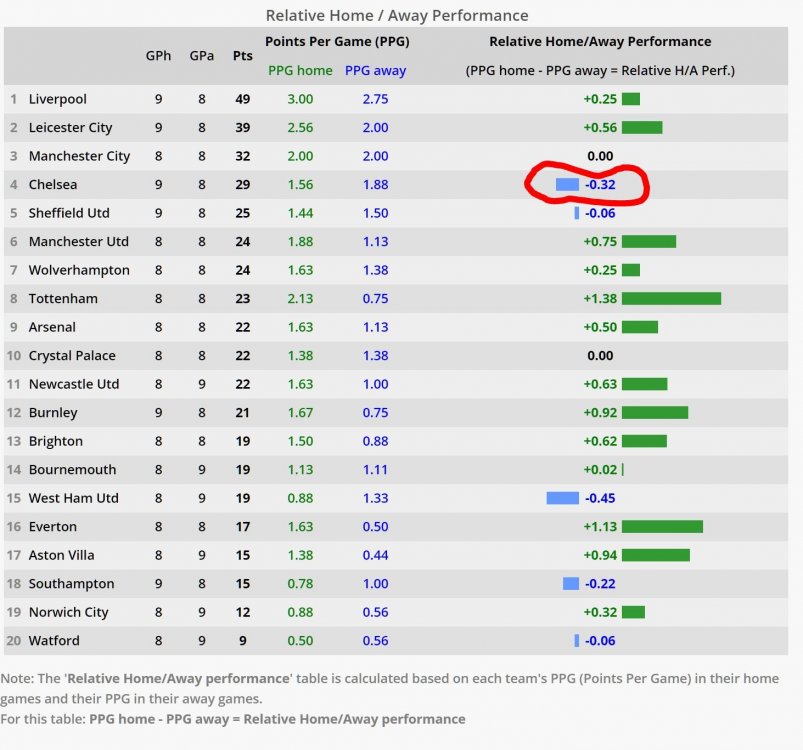Viewport: 803px width, 750px height.
Task: Click Chelsea's circled -0.32 value
Action: (600, 184)
